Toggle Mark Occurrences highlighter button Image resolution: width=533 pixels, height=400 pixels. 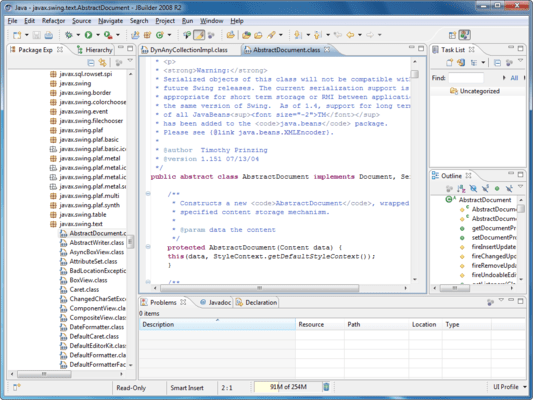[x=199, y=35]
